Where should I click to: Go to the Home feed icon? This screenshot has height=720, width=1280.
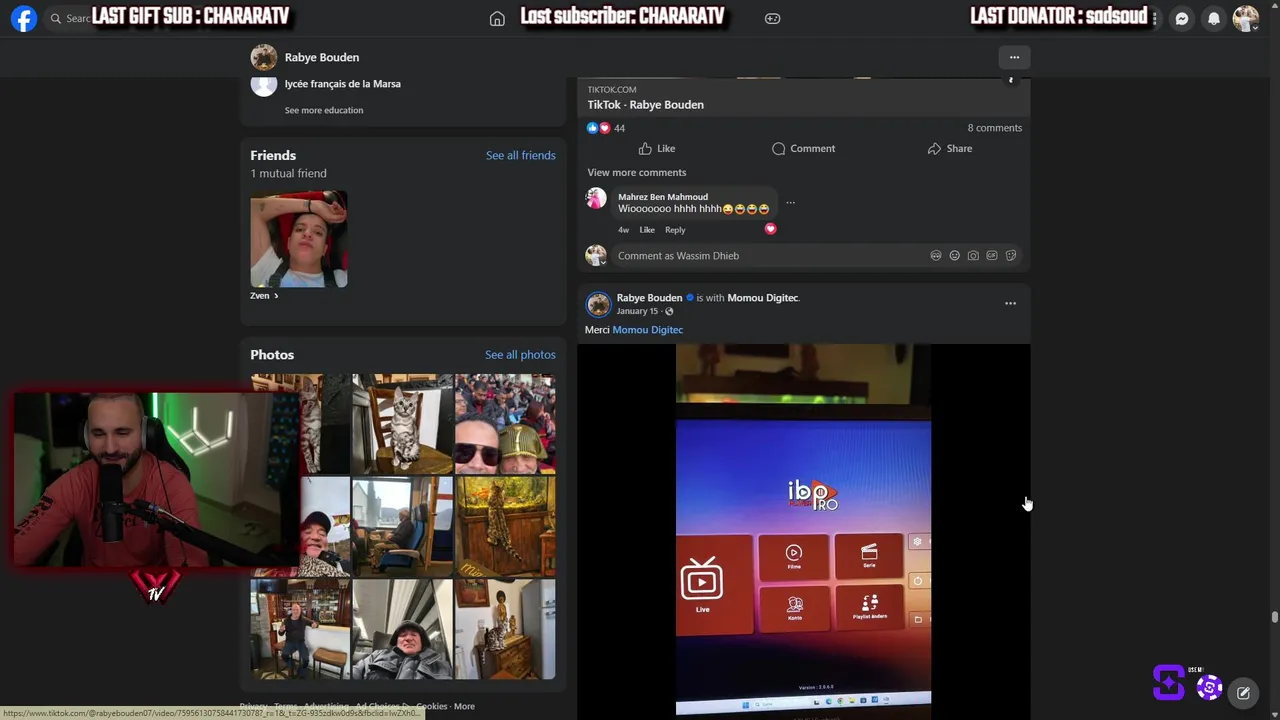point(497,18)
